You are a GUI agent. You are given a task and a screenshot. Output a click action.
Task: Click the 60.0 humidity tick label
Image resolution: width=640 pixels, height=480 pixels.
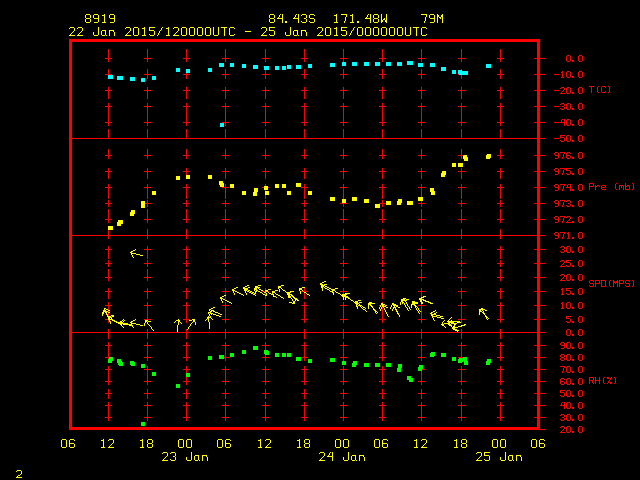pos(571,382)
